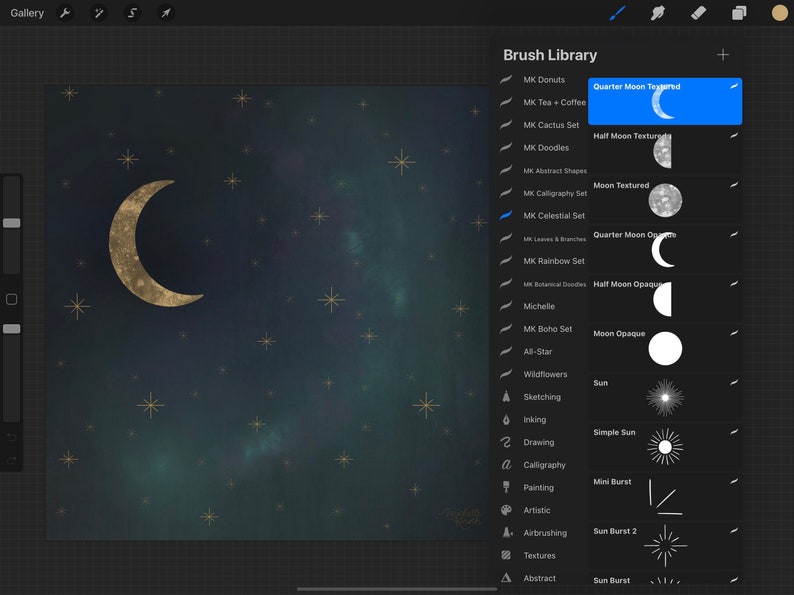Select the Quarter Moon Textured brush
This screenshot has width=794, height=595.
click(x=665, y=101)
